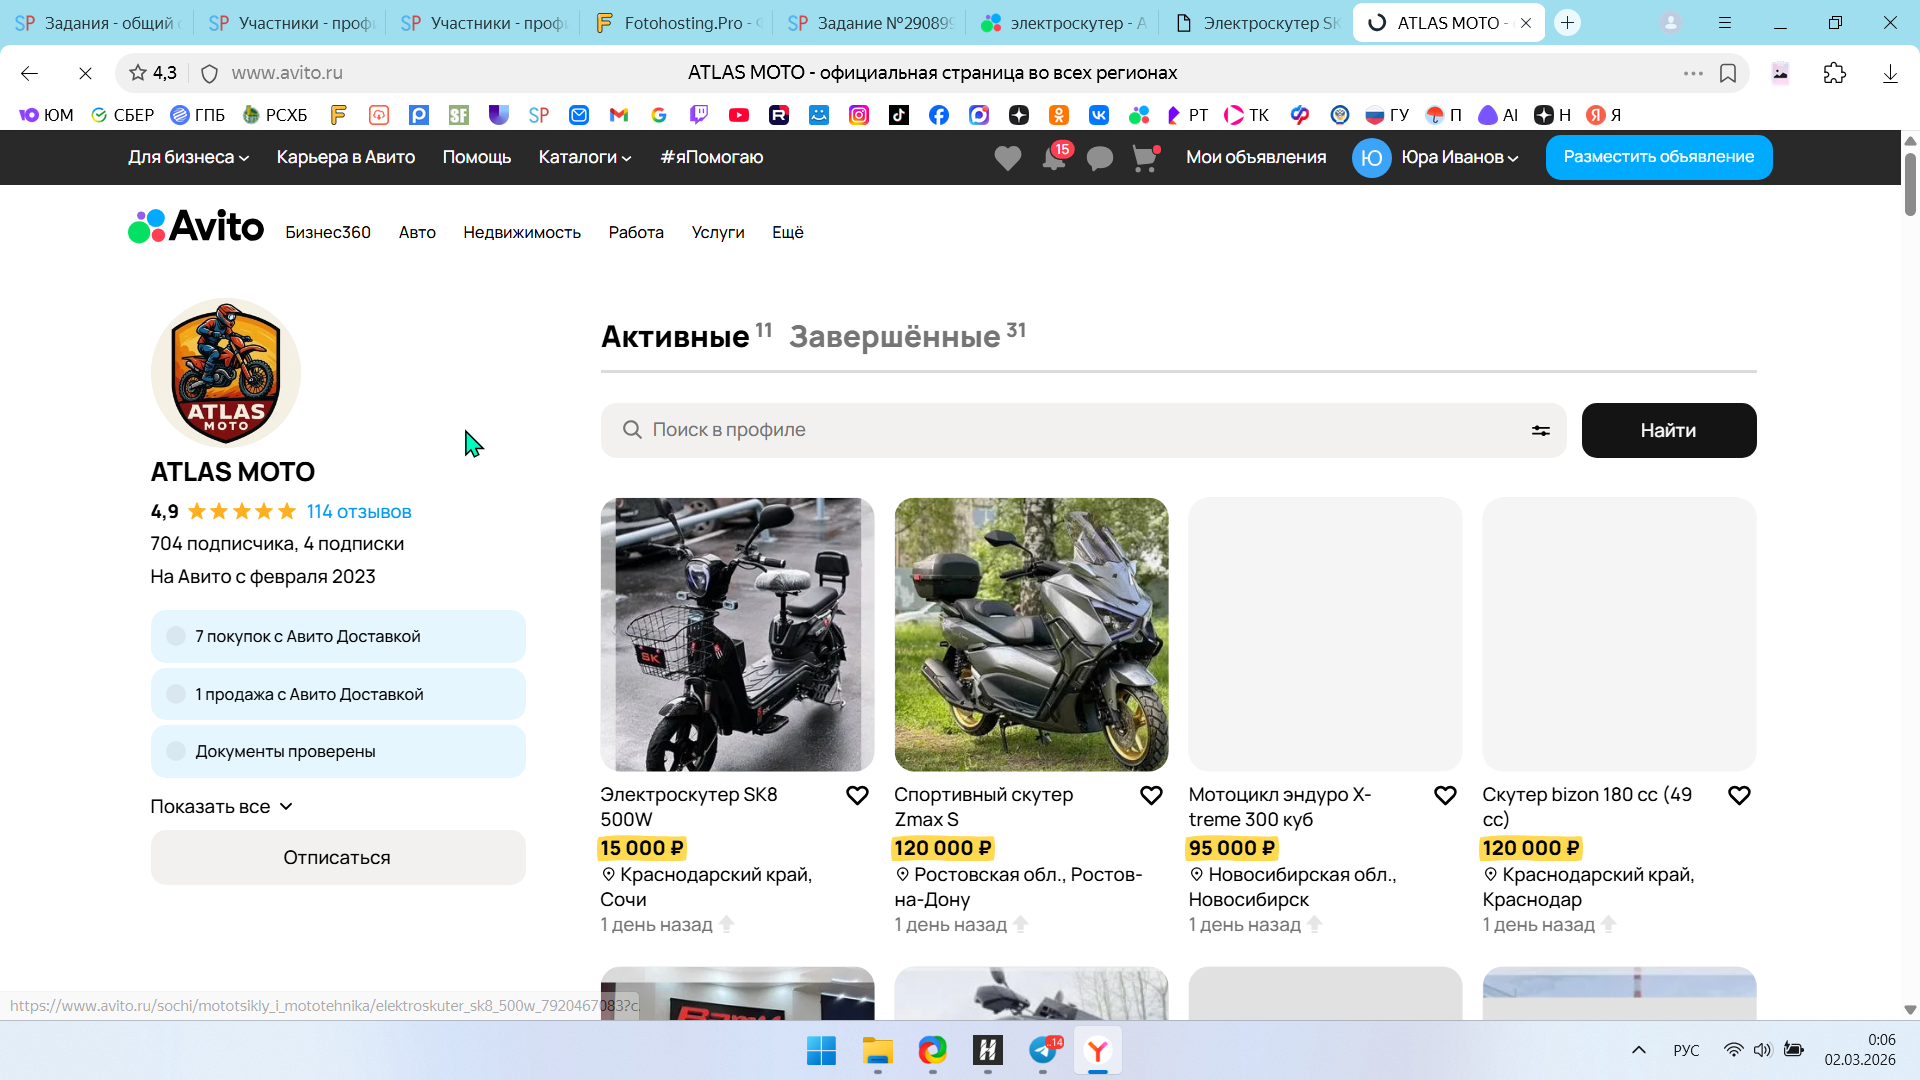Open 114 отзывов reviews link

[x=359, y=512]
